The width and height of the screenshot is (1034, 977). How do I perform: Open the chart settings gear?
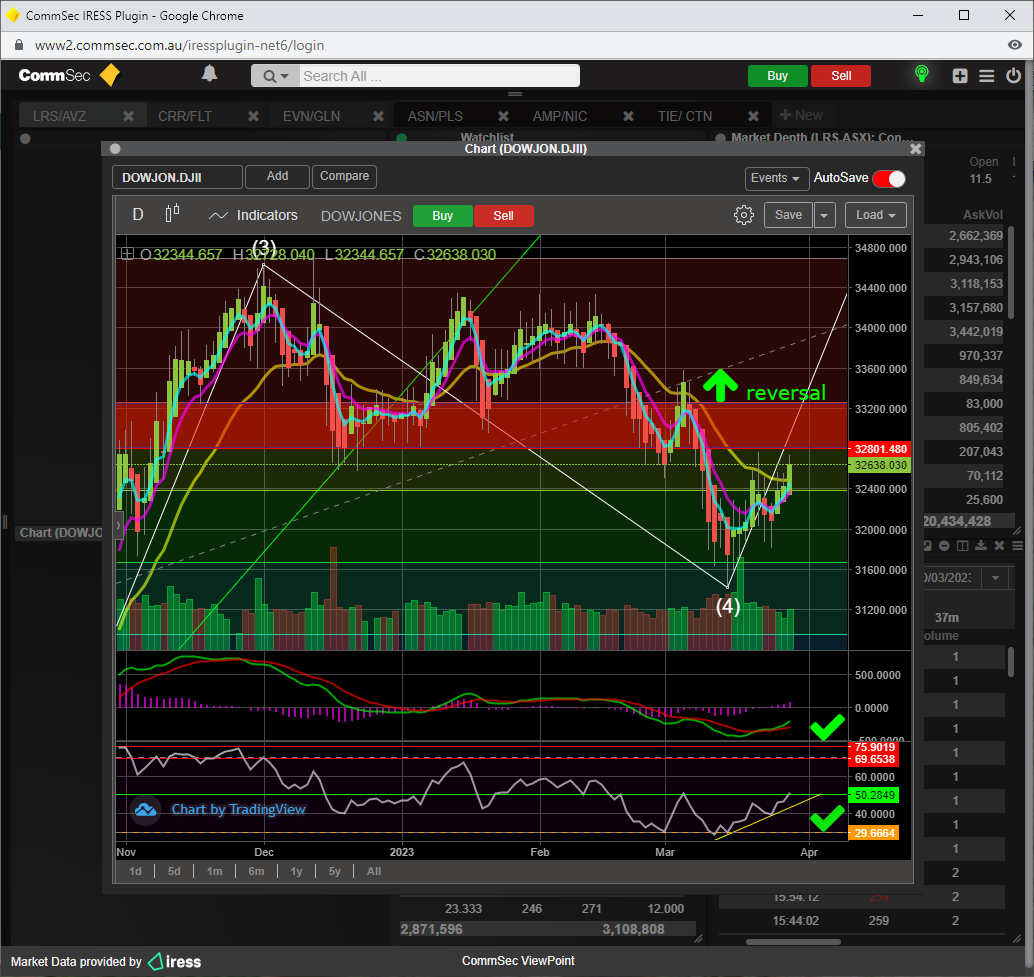point(743,215)
